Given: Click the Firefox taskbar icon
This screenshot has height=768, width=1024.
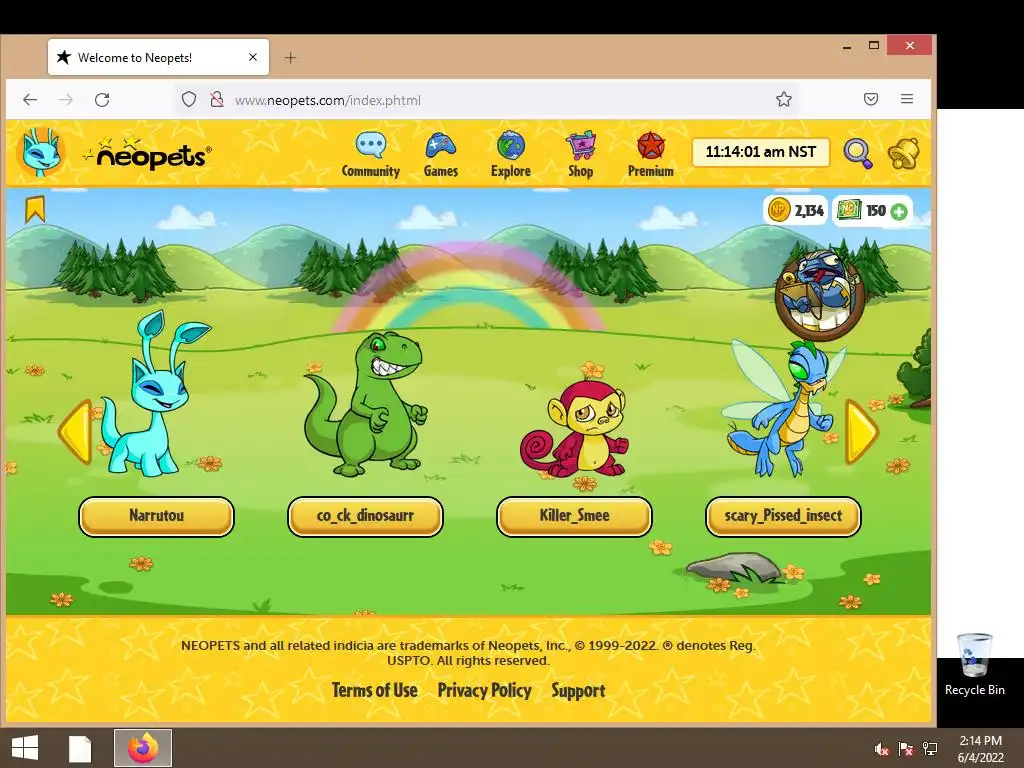Looking at the screenshot, I should 143,748.
